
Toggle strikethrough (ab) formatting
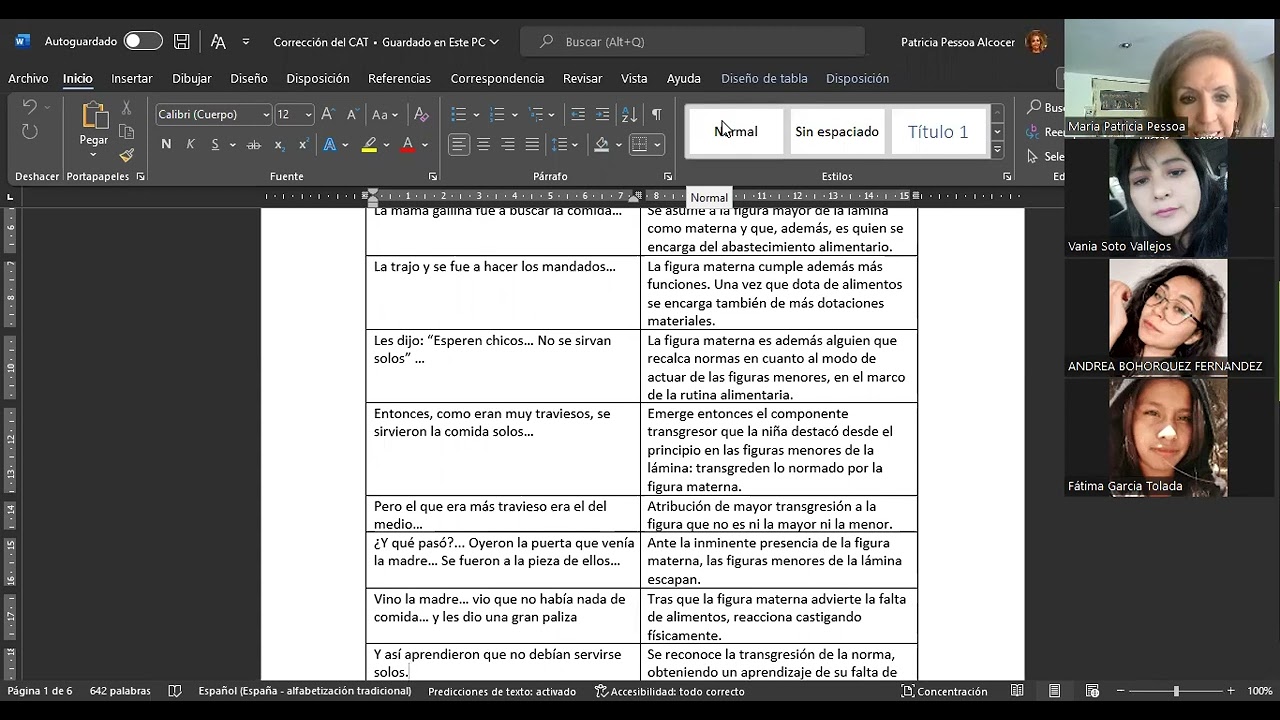click(254, 145)
